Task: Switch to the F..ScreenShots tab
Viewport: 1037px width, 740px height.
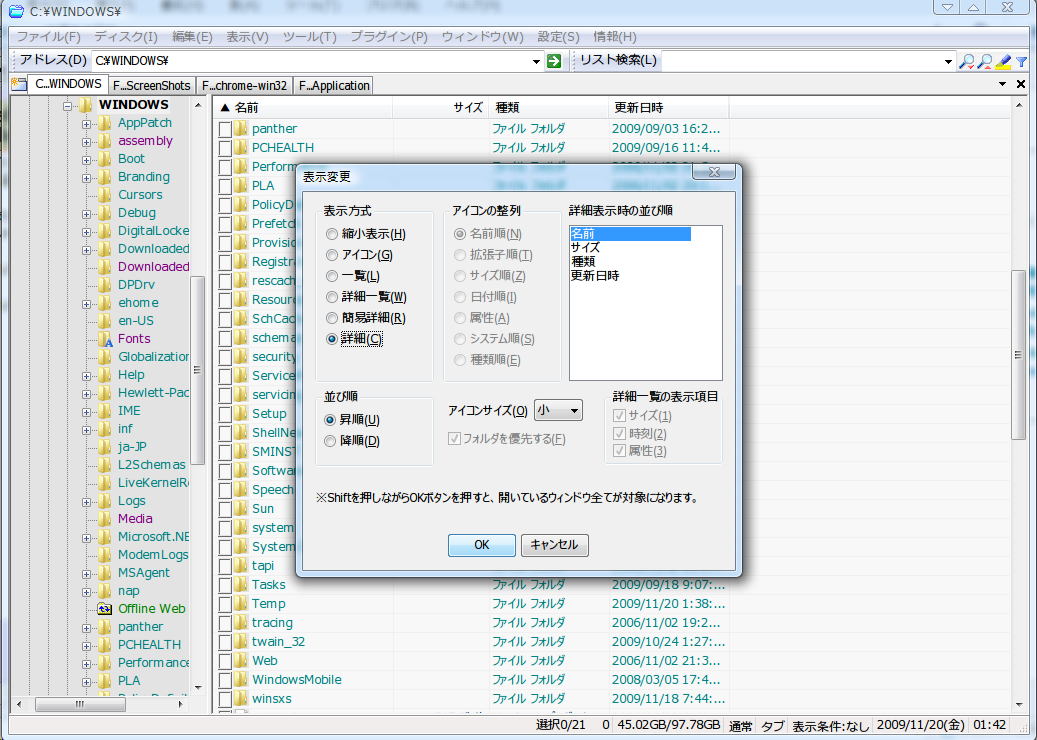Action: (151, 85)
